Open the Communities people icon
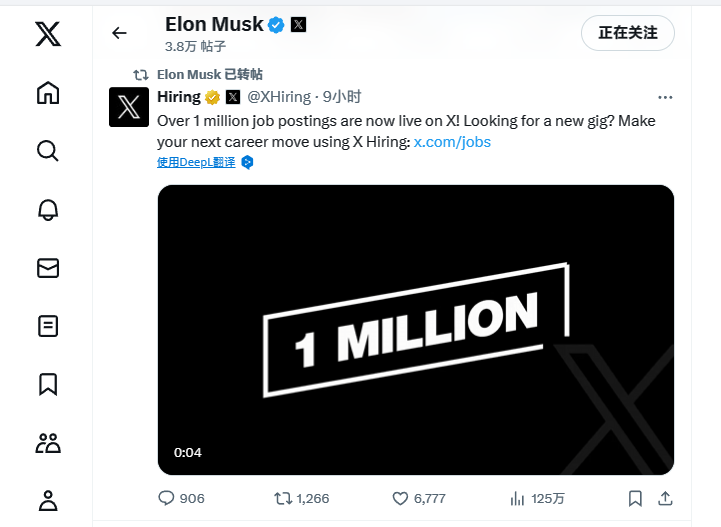 (x=48, y=443)
